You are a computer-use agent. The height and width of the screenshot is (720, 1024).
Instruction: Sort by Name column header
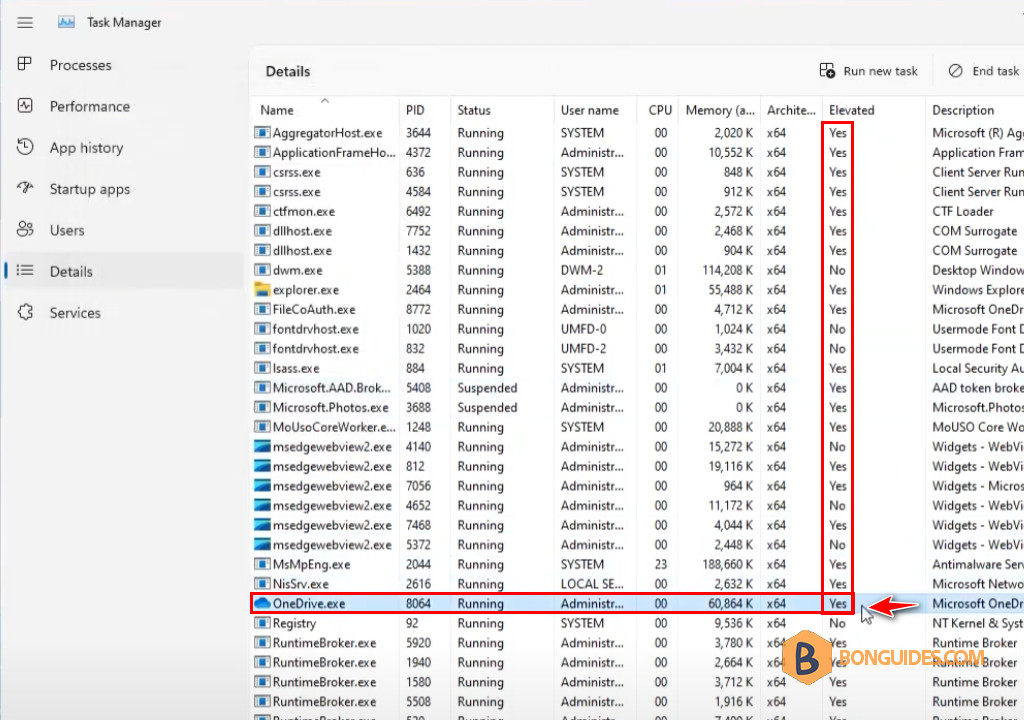tap(325, 110)
